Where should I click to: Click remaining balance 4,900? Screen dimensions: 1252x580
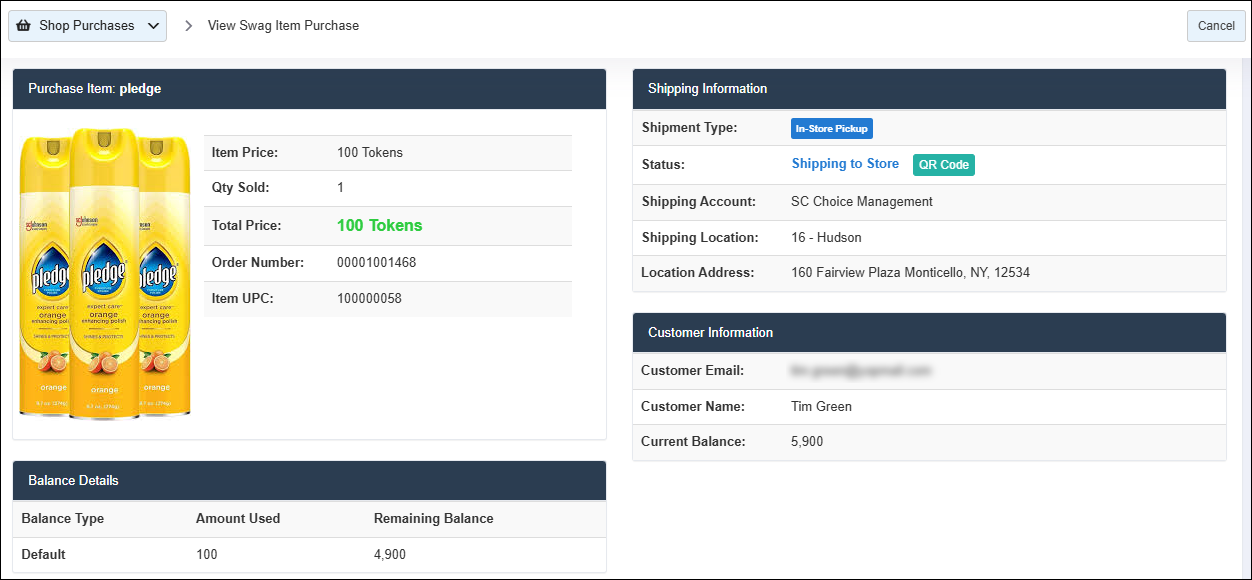(x=390, y=555)
